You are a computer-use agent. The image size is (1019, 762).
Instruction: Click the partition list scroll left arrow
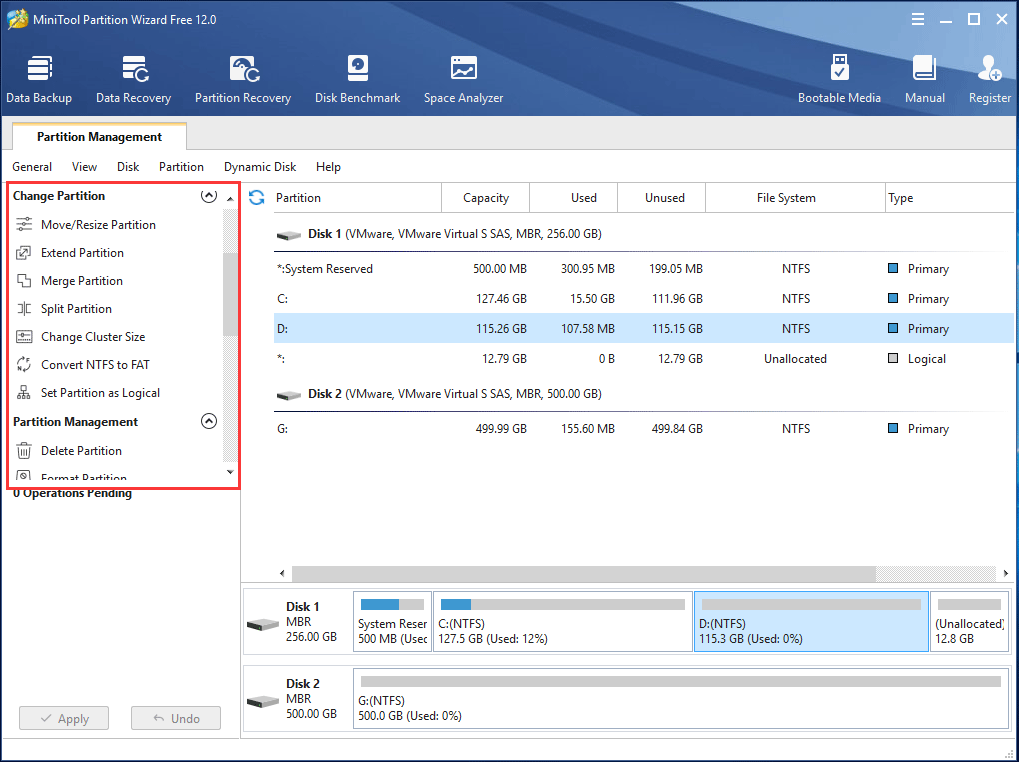(x=282, y=574)
